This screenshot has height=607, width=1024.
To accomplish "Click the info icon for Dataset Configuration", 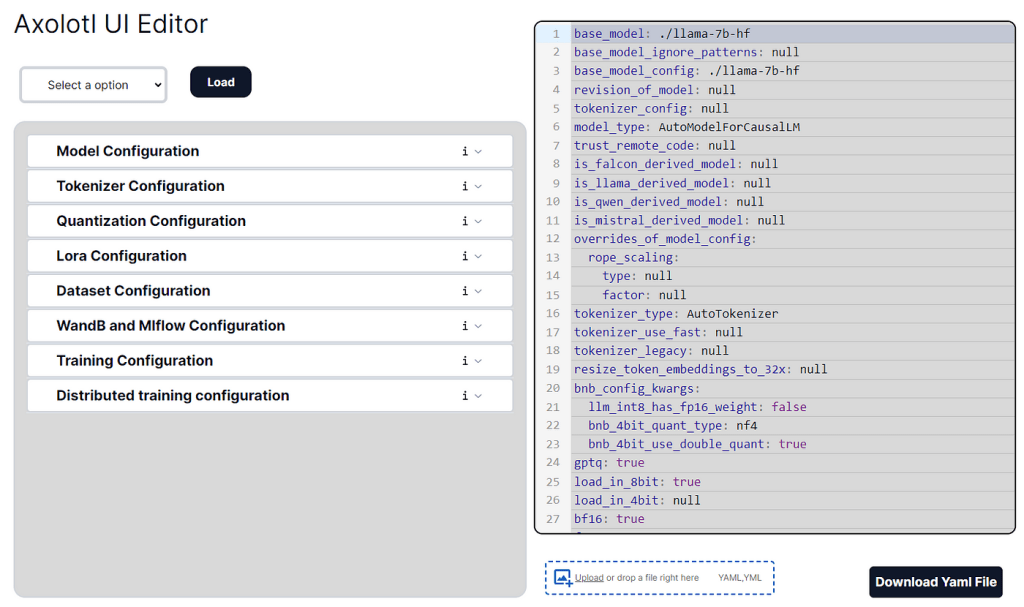I will (465, 292).
